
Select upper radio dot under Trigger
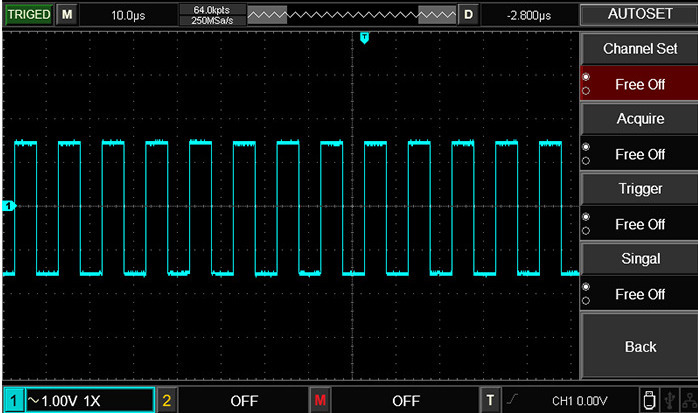[586, 217]
